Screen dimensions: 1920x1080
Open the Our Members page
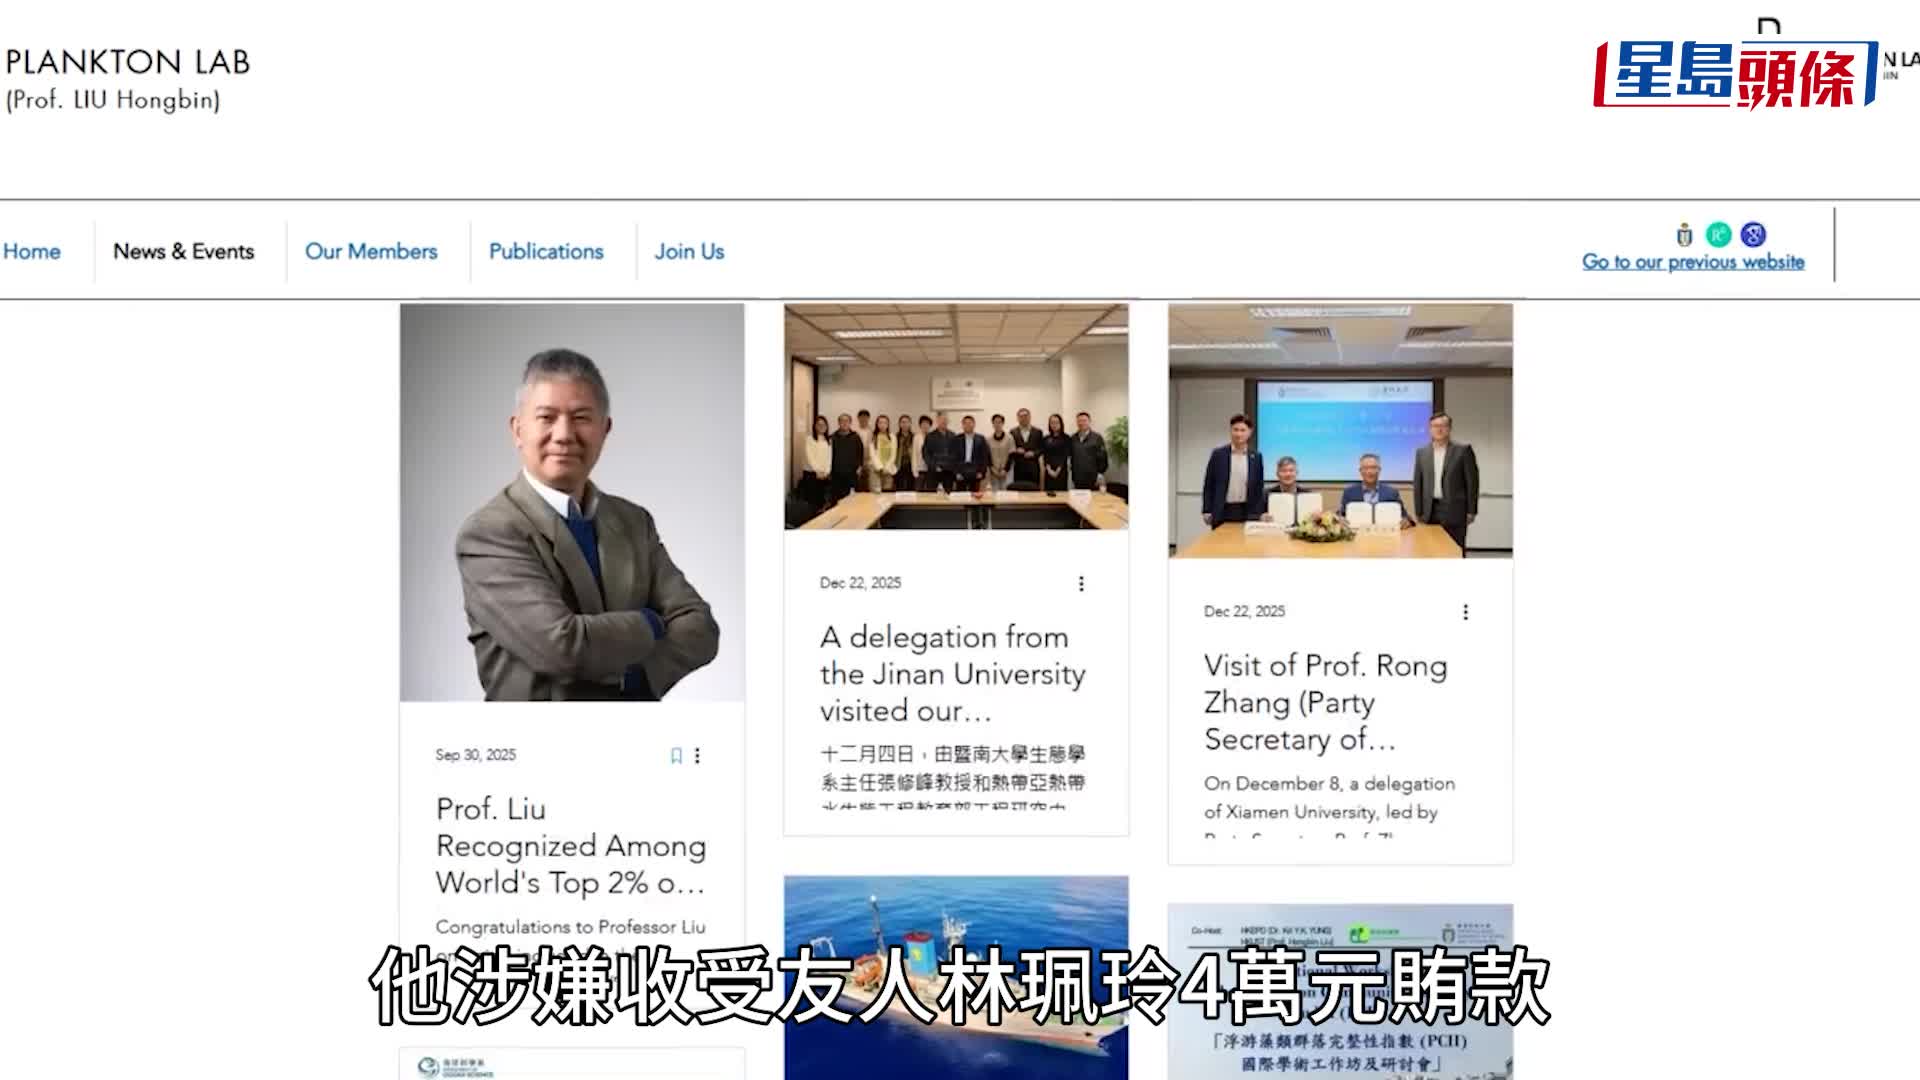pos(371,252)
